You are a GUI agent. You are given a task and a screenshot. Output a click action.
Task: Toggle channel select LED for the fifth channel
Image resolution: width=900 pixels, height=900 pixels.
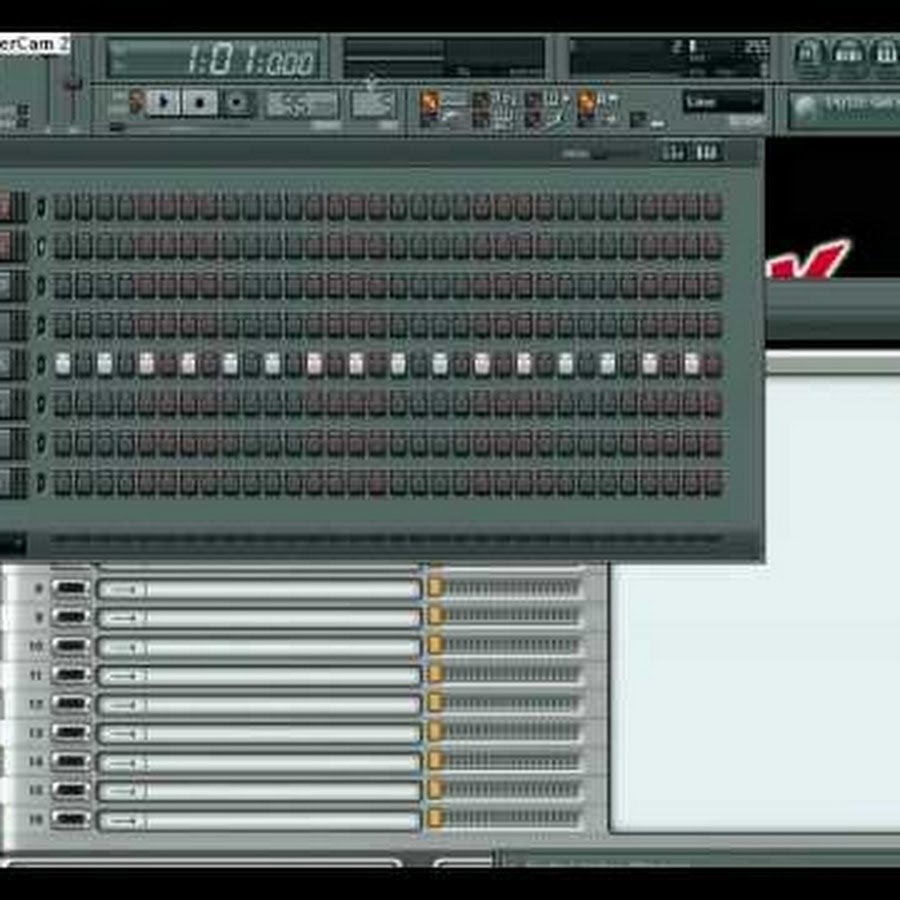(41, 364)
